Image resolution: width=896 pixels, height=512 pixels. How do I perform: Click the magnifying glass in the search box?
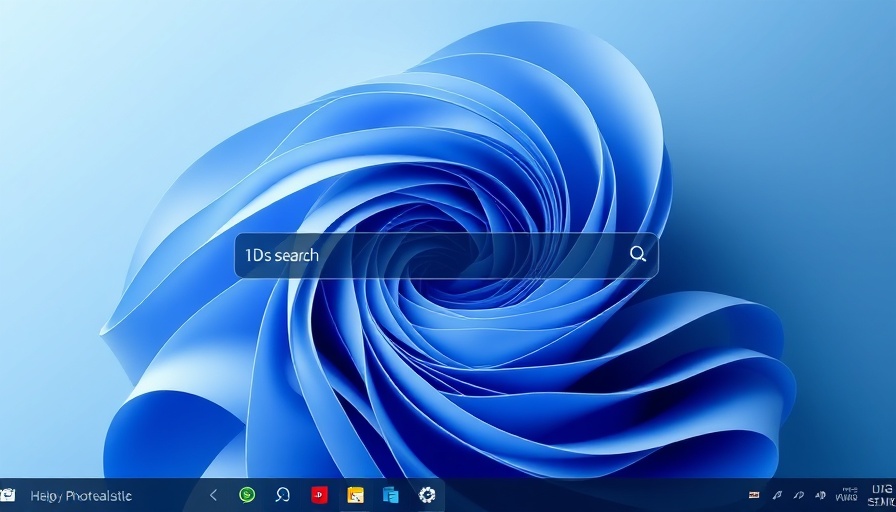(638, 254)
